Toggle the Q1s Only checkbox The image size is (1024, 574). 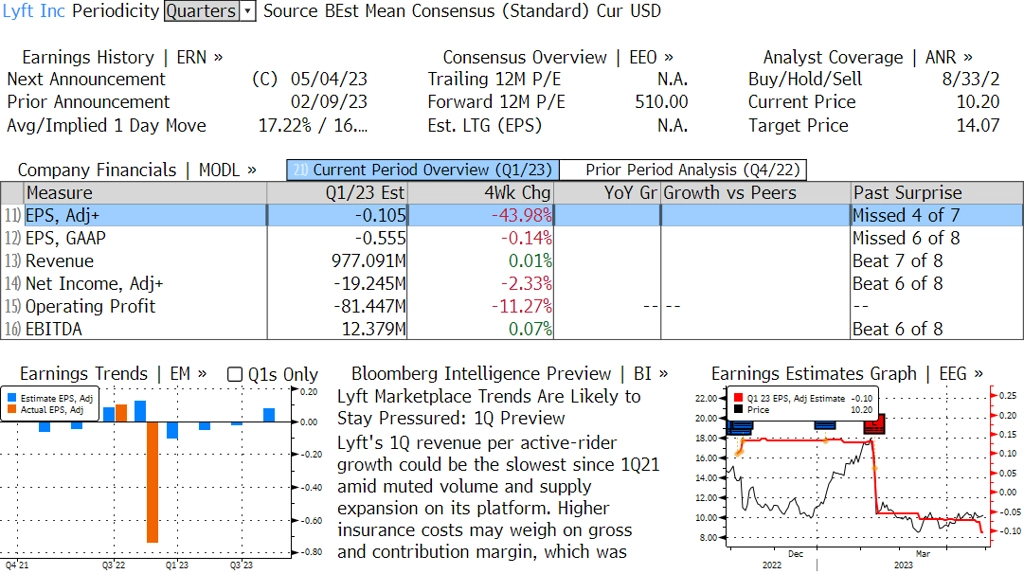(x=234, y=374)
